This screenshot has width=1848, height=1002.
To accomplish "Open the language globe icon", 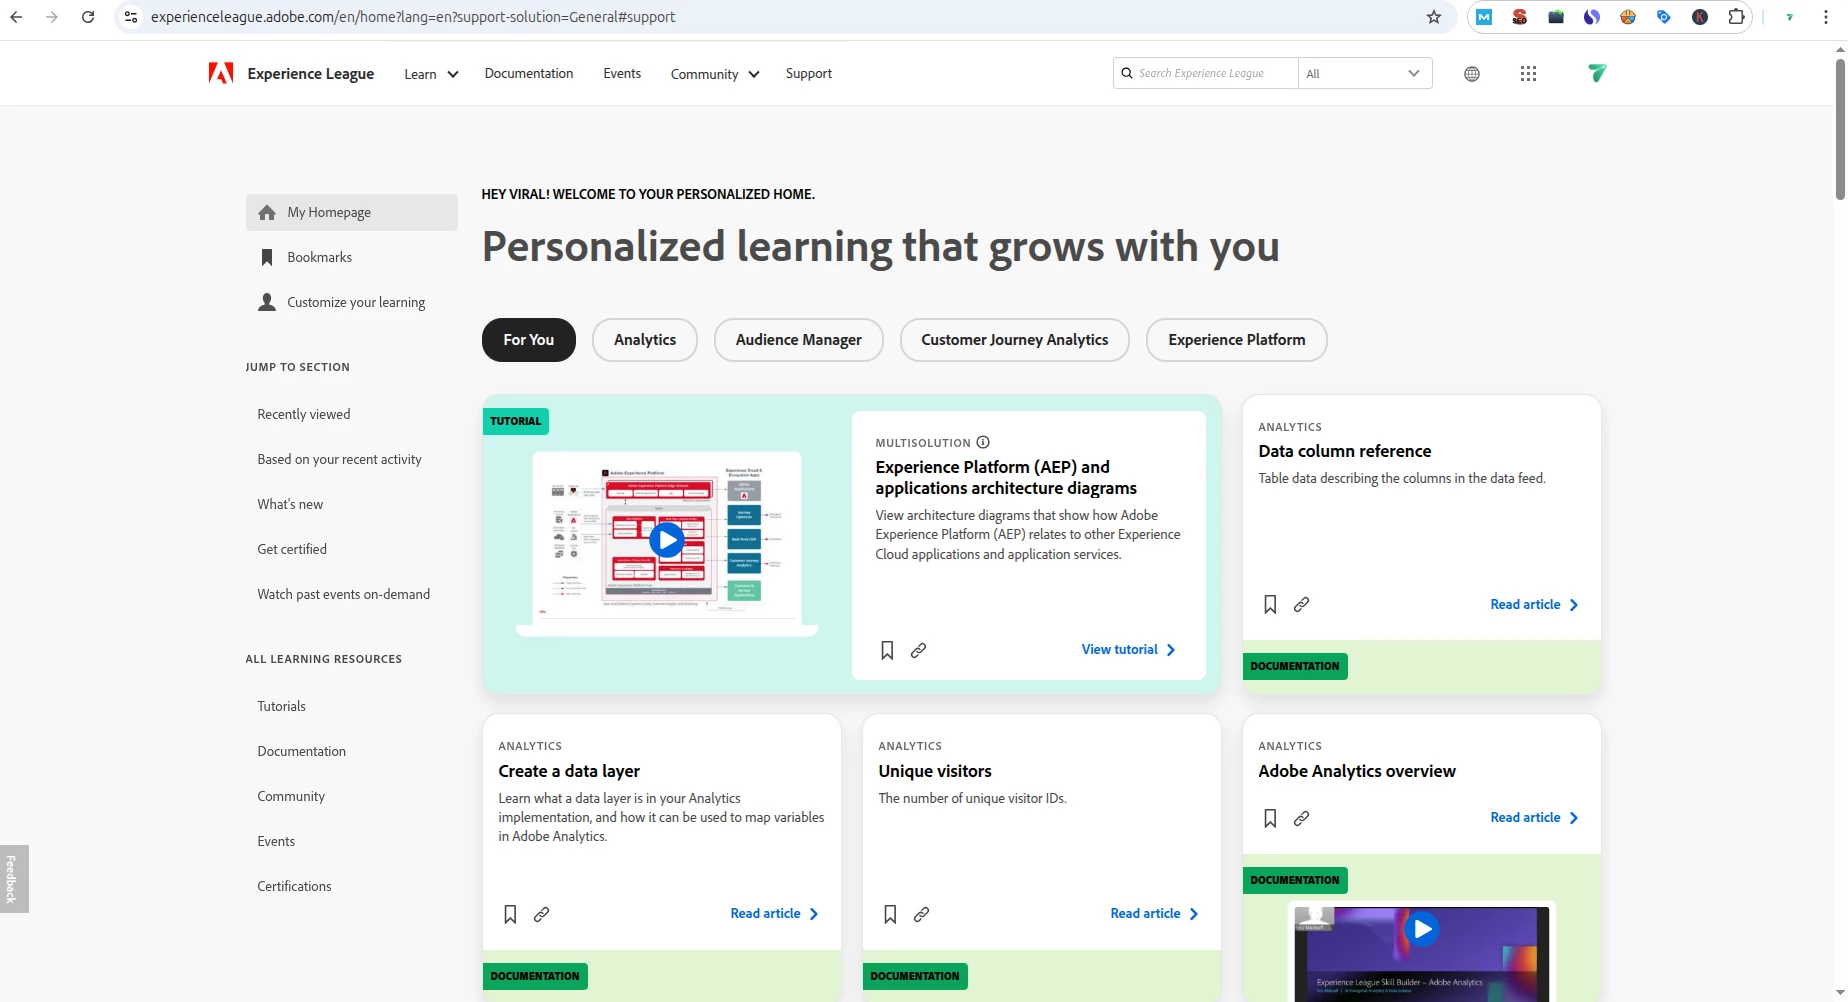I will [1472, 74].
